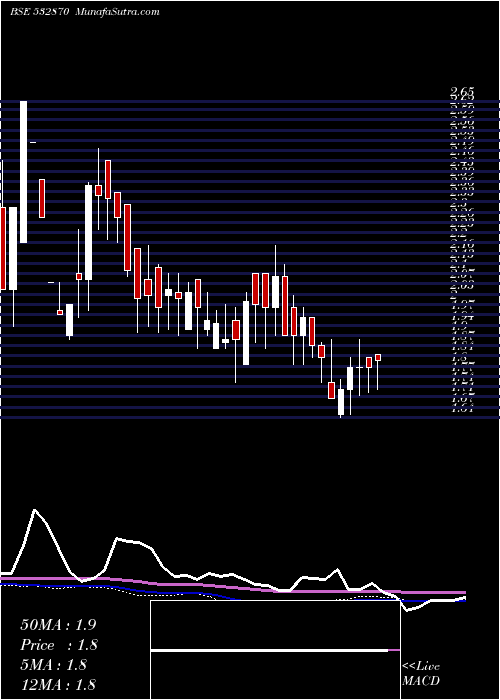Click the 'BSE 532870' ticker label

click(x=39, y=12)
